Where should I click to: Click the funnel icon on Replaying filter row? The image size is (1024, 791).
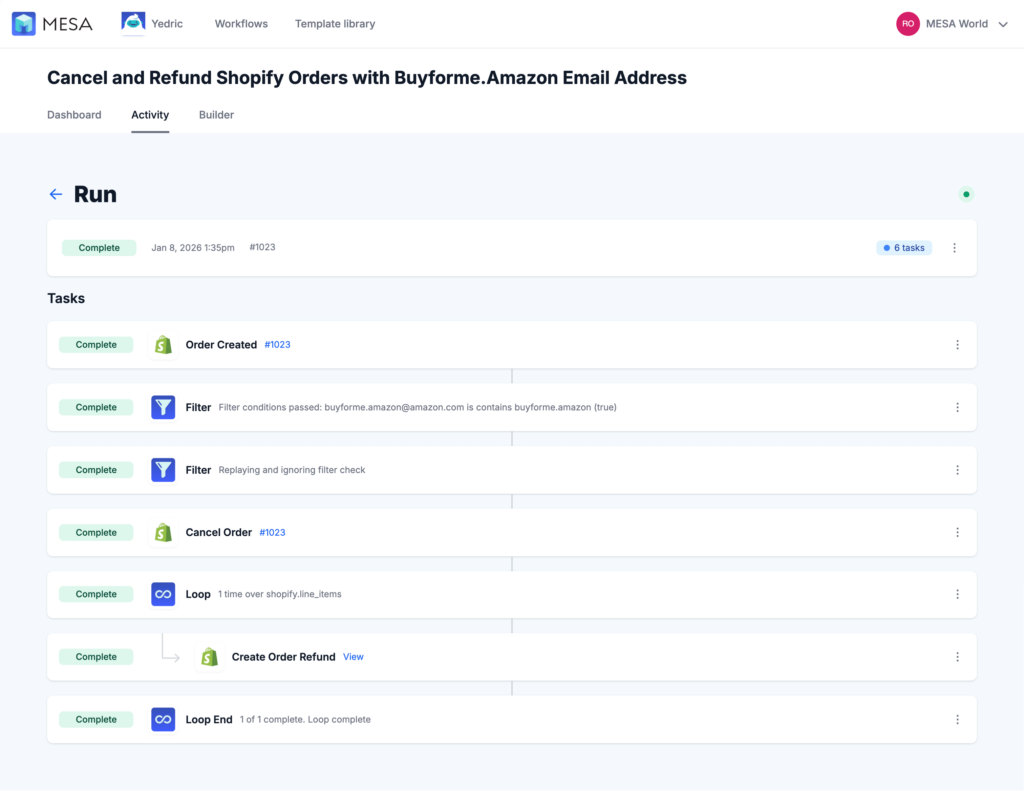pyautogui.click(x=163, y=470)
